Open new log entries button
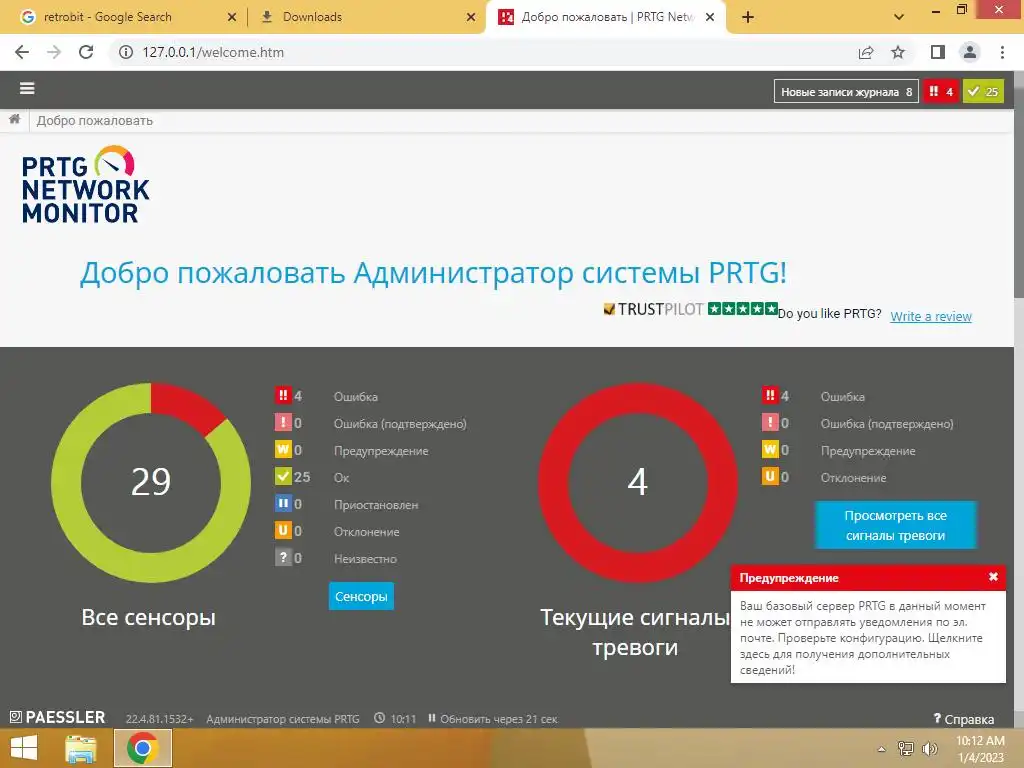 (846, 91)
